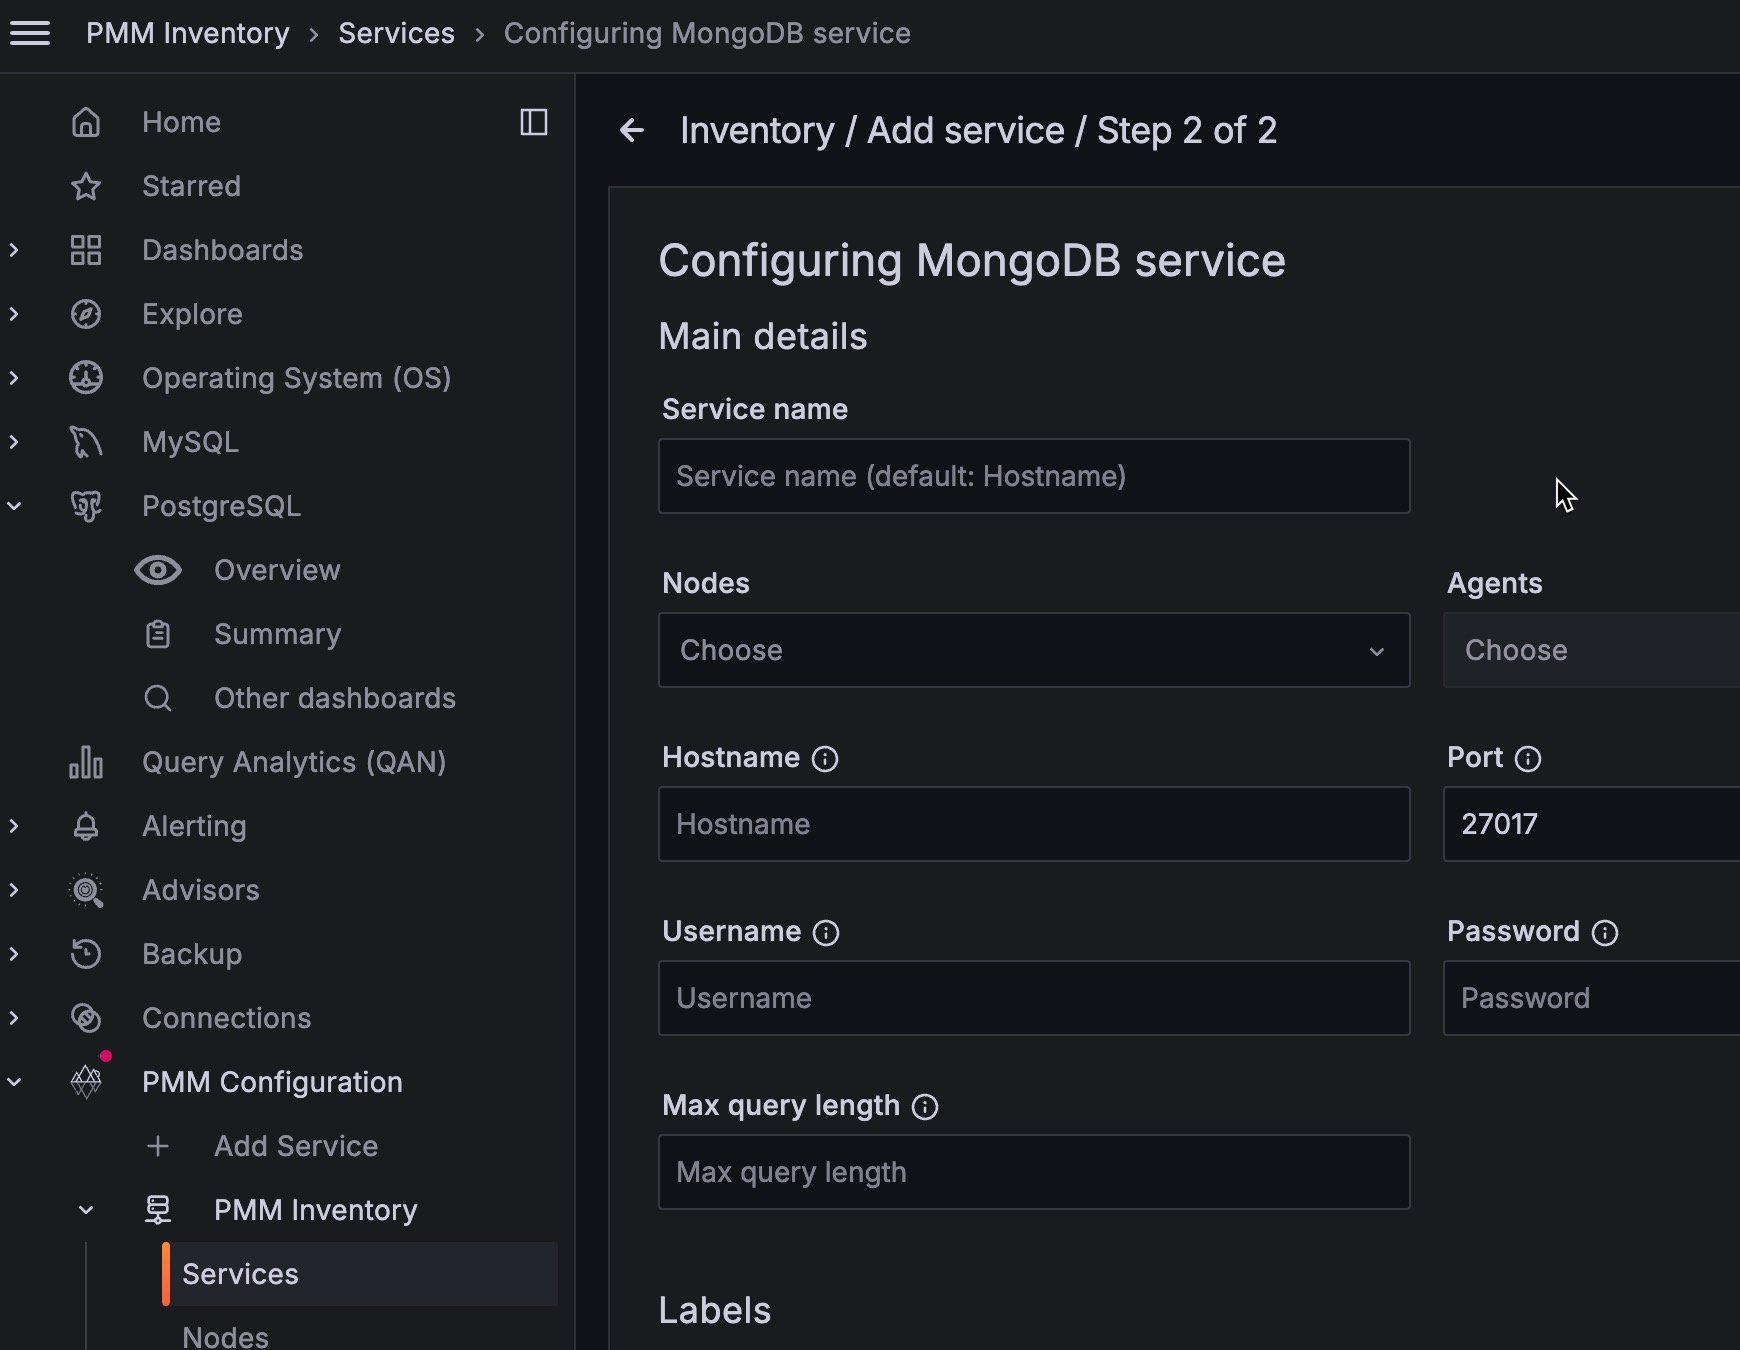The height and width of the screenshot is (1350, 1740).
Task: Click the dock/undock sidebar panel icon
Action: 534,122
